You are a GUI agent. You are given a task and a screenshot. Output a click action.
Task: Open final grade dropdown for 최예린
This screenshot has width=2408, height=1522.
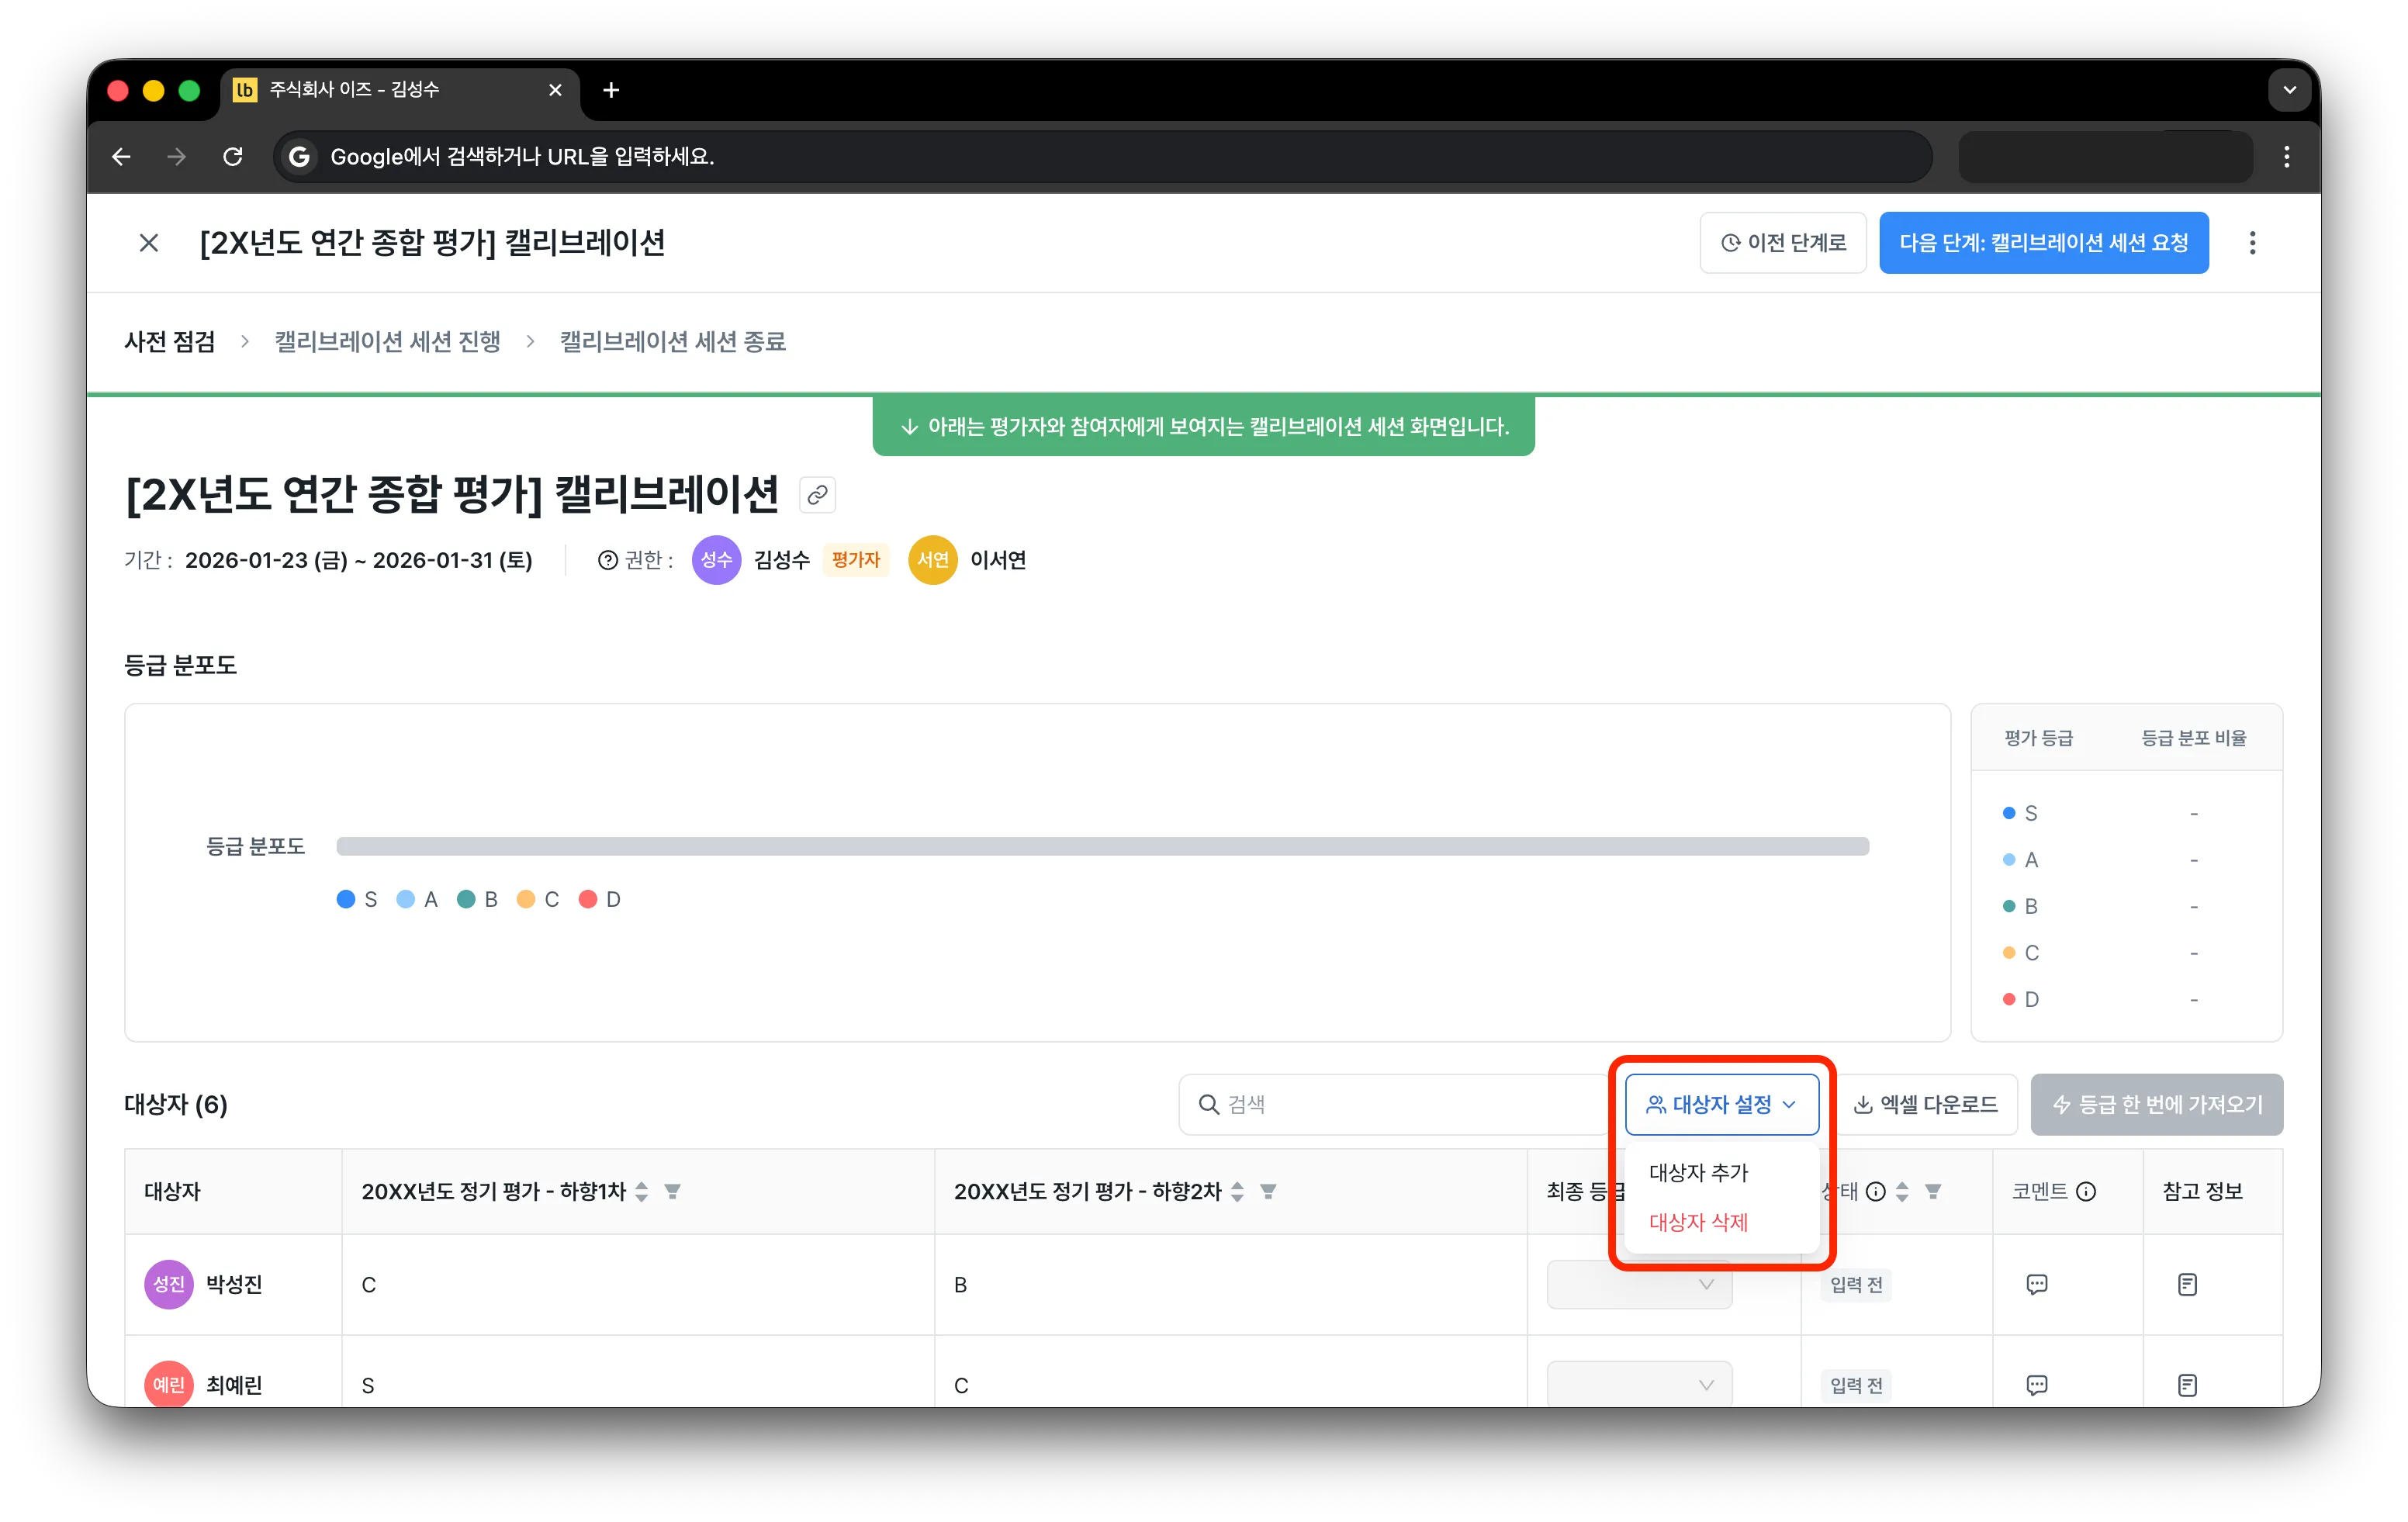coord(1639,1385)
